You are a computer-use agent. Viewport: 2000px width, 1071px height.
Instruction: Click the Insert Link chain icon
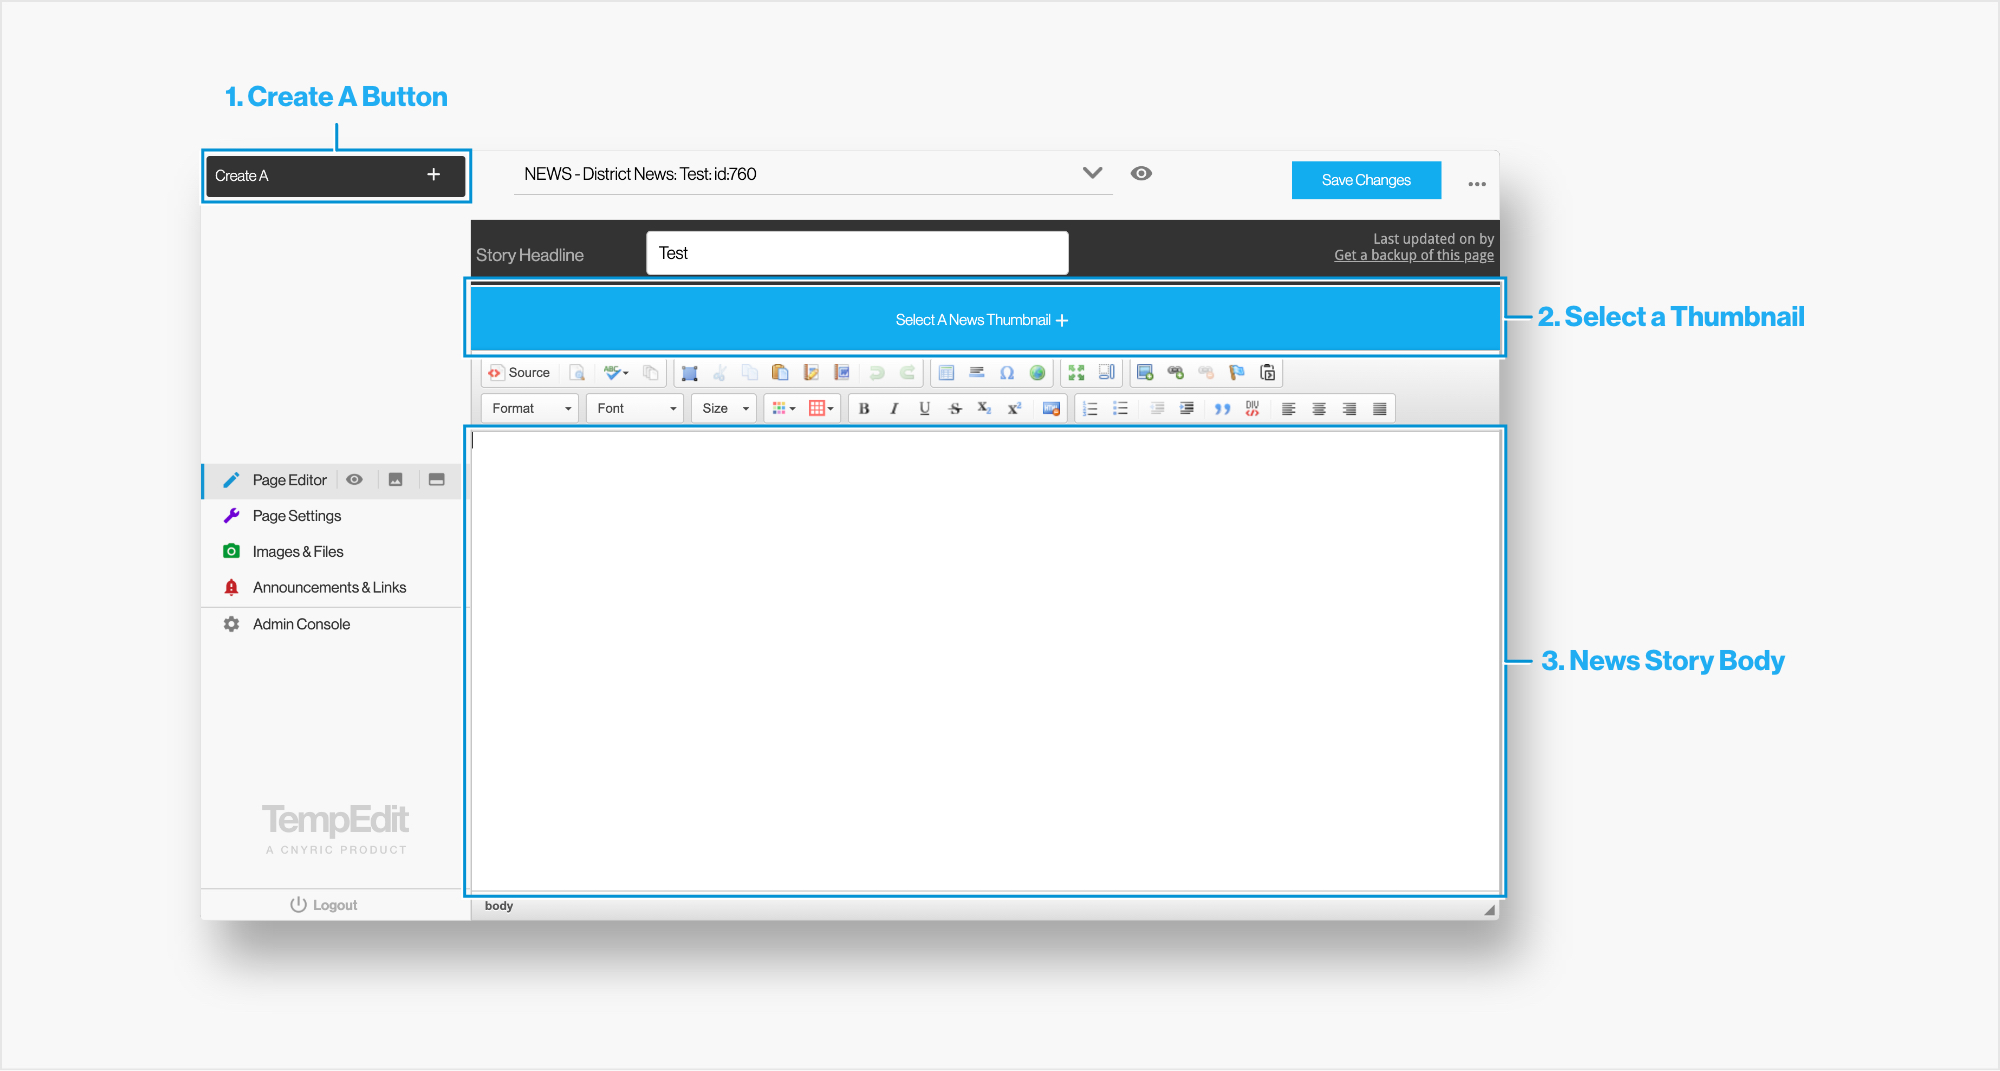(x=1176, y=373)
